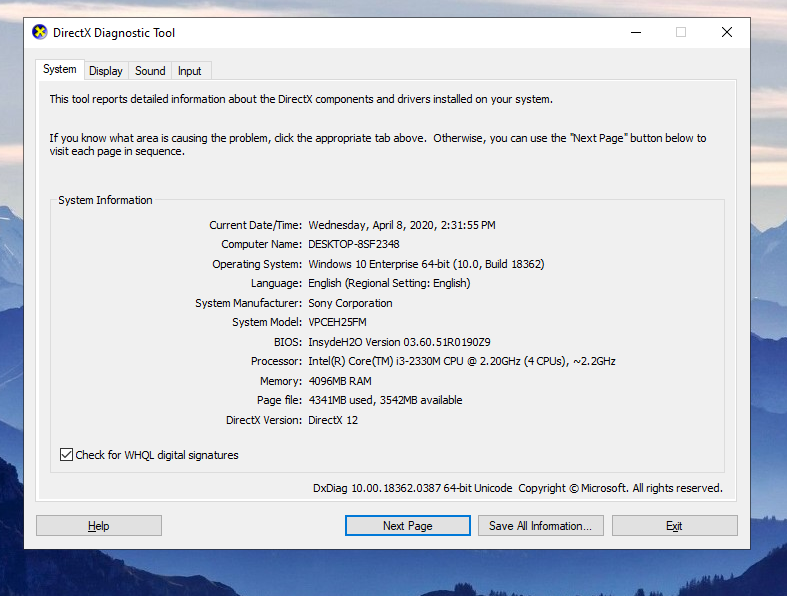Screen dimensions: 787x596
Task: Click the BIOS label
Action: point(288,342)
